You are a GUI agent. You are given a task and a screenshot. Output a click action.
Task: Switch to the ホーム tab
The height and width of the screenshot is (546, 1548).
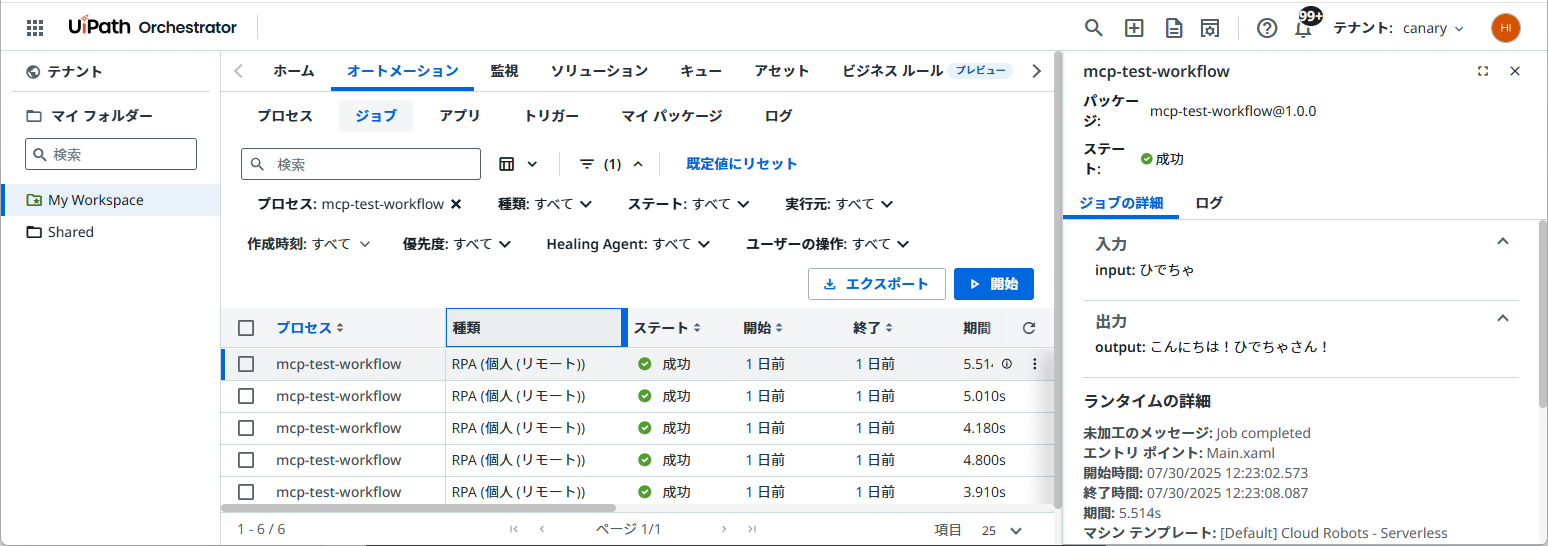(294, 71)
